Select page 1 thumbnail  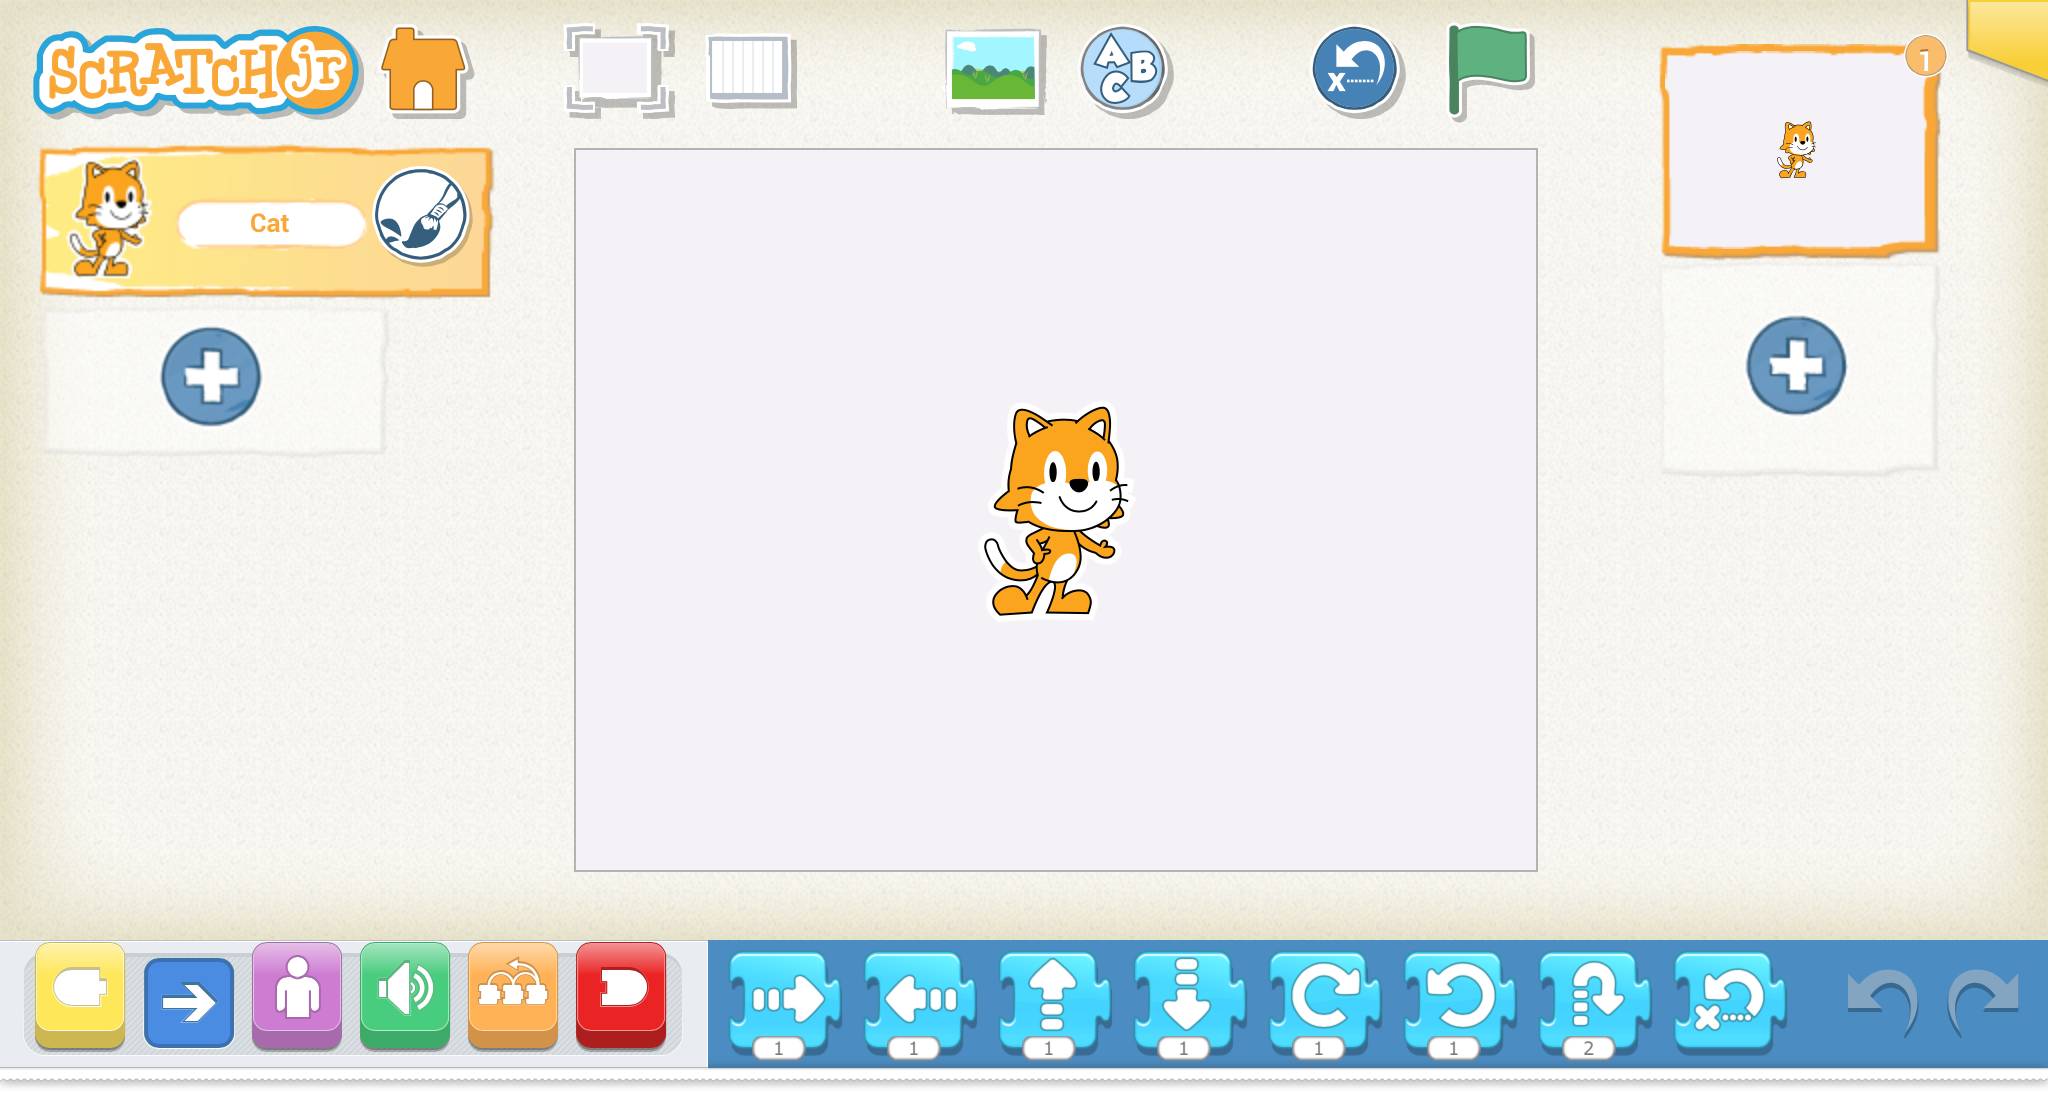(1798, 150)
